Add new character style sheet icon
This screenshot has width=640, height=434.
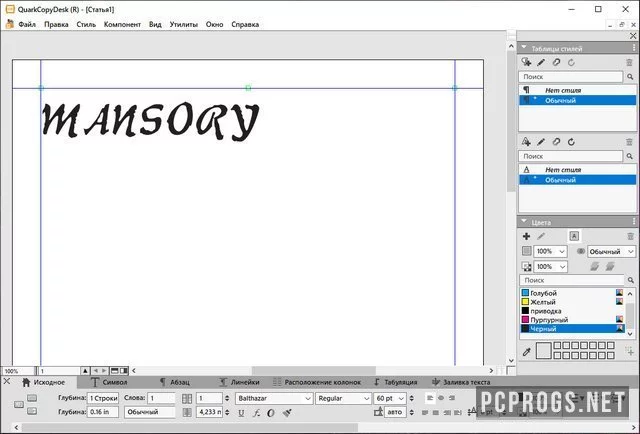(x=526, y=142)
